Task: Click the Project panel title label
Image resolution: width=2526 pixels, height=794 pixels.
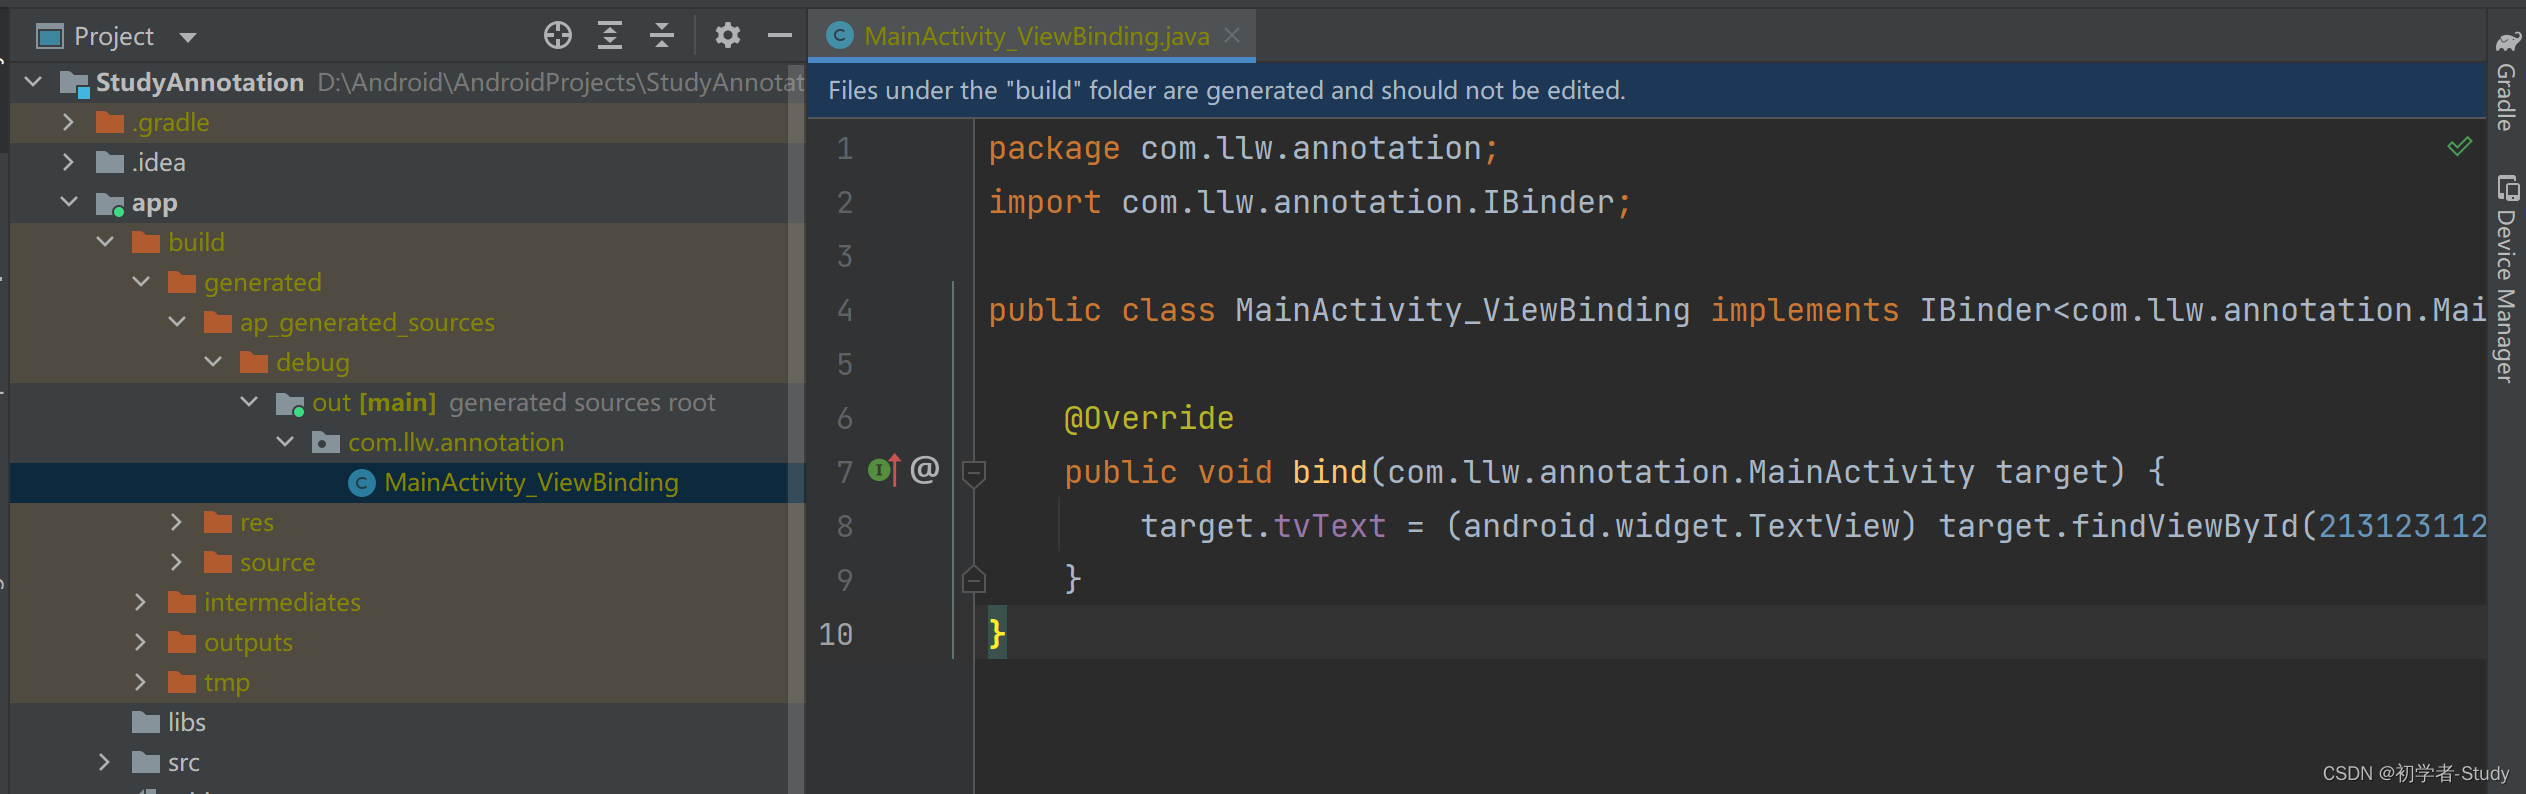Action: click(114, 37)
